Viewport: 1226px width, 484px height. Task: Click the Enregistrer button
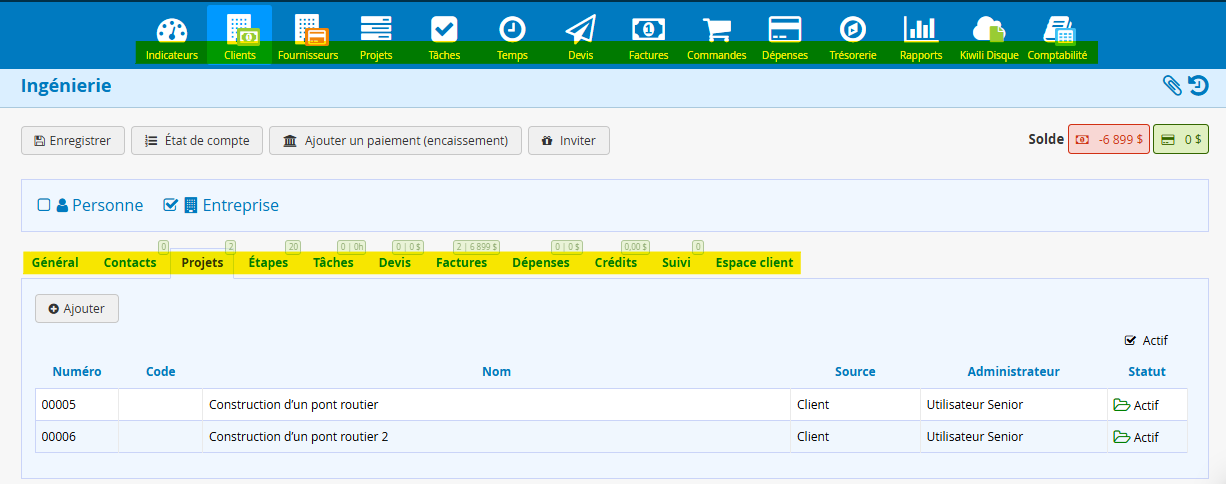(72, 141)
